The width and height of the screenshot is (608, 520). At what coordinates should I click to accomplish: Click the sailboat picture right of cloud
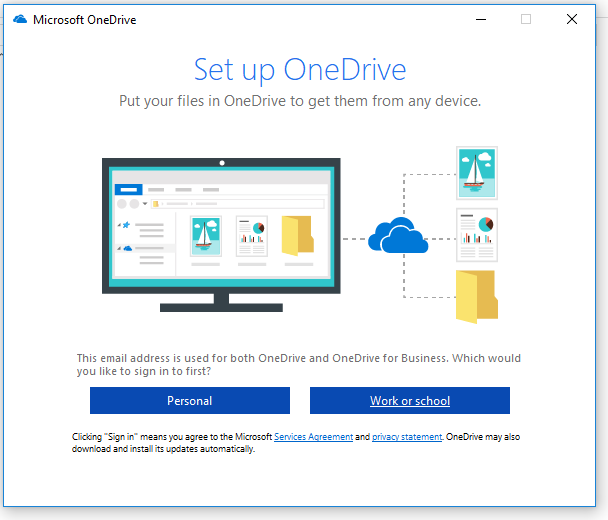click(477, 173)
